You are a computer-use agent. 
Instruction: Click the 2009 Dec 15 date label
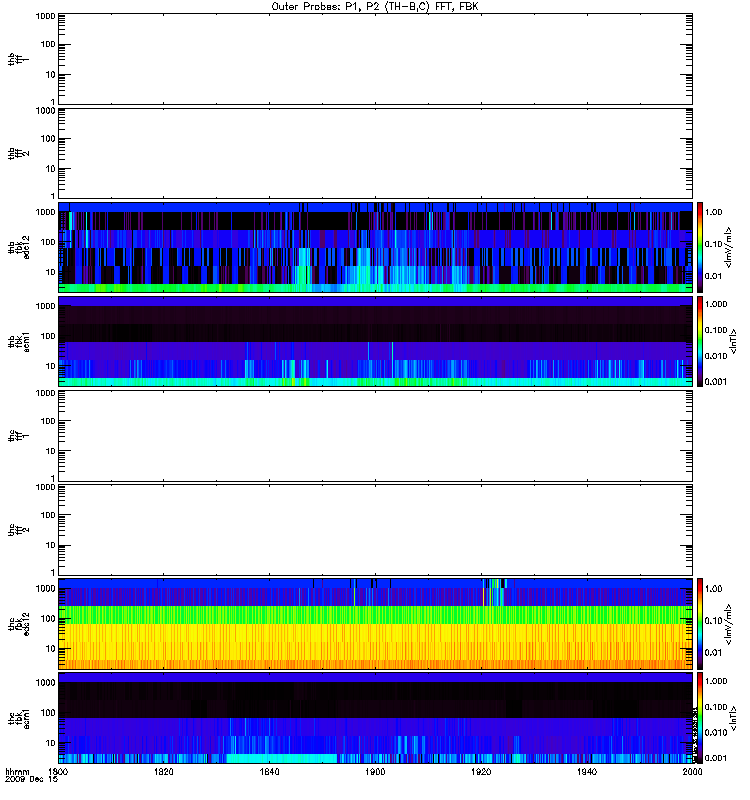pos(32,780)
